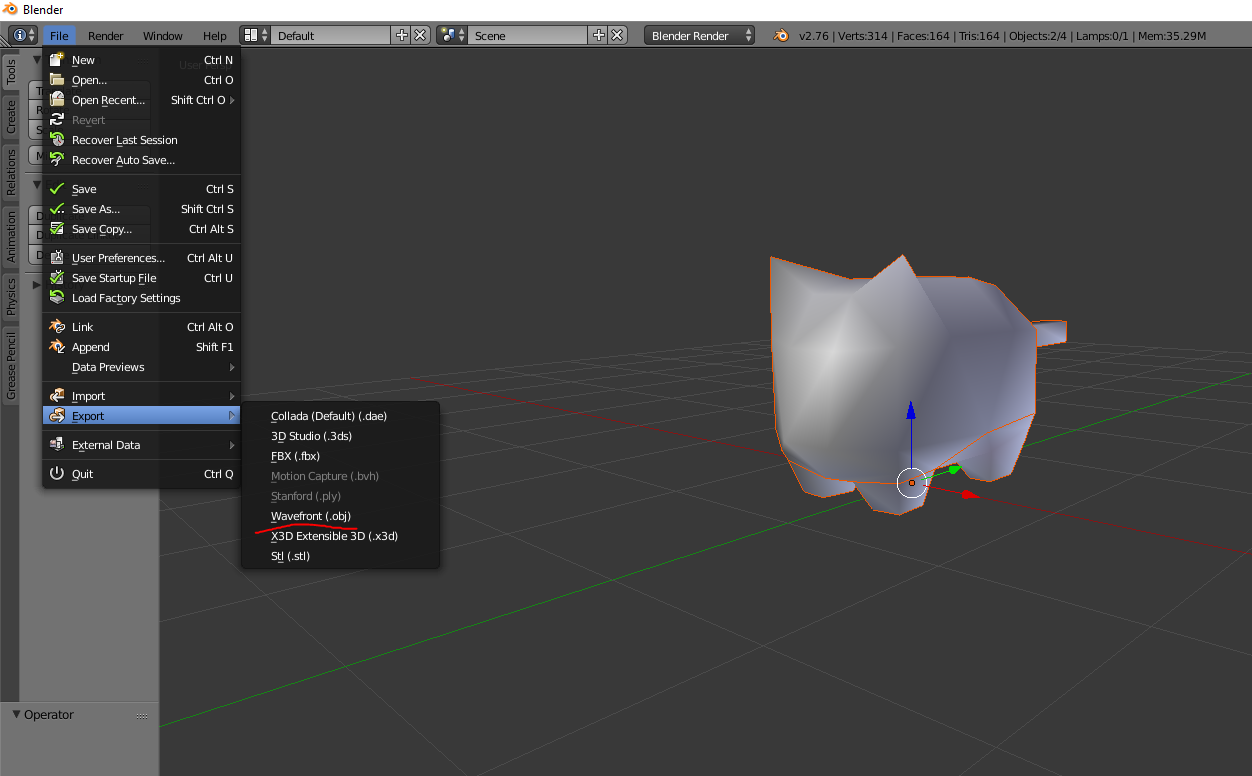
Task: Add a new scene with plus button
Action: point(599,35)
